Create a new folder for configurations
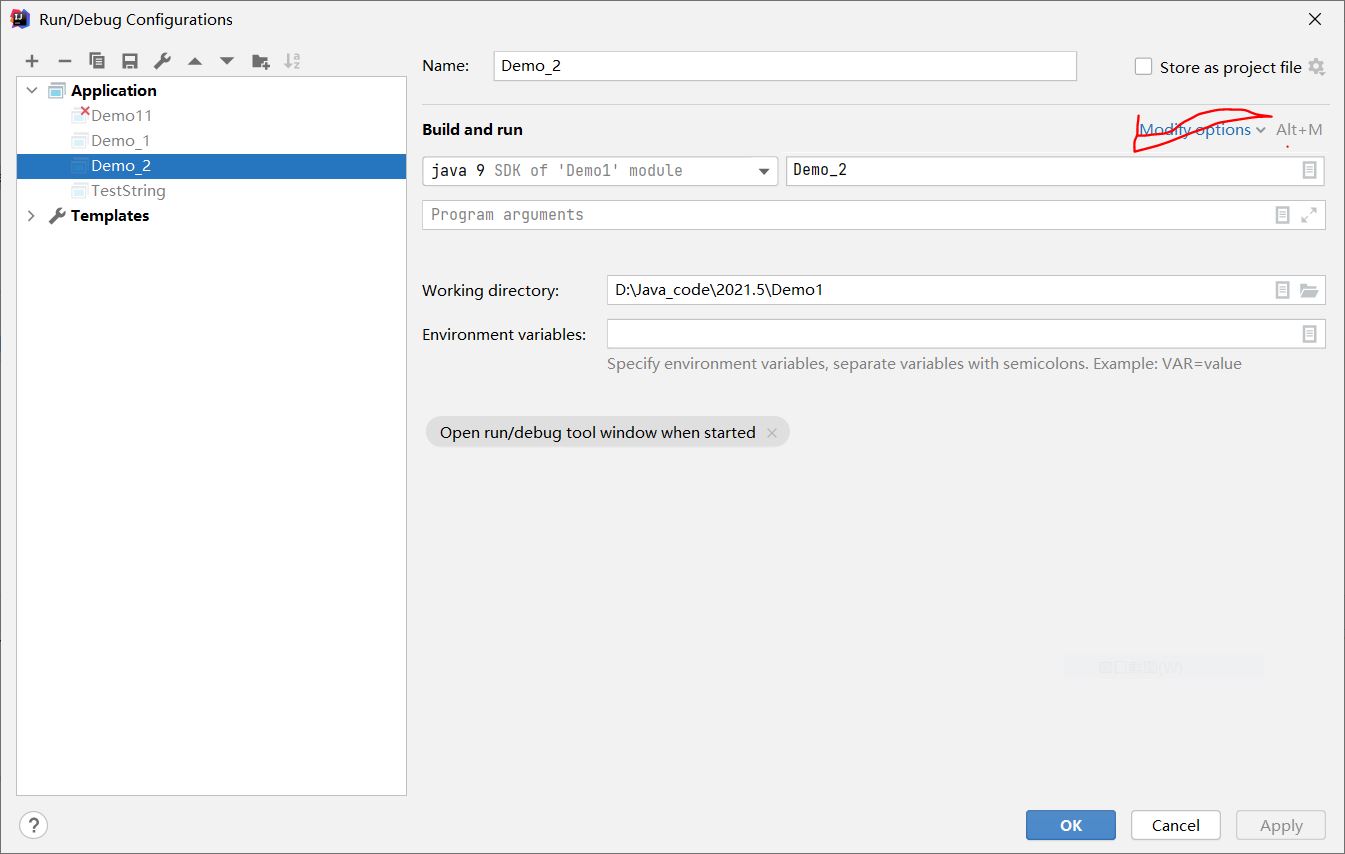 tap(260, 60)
